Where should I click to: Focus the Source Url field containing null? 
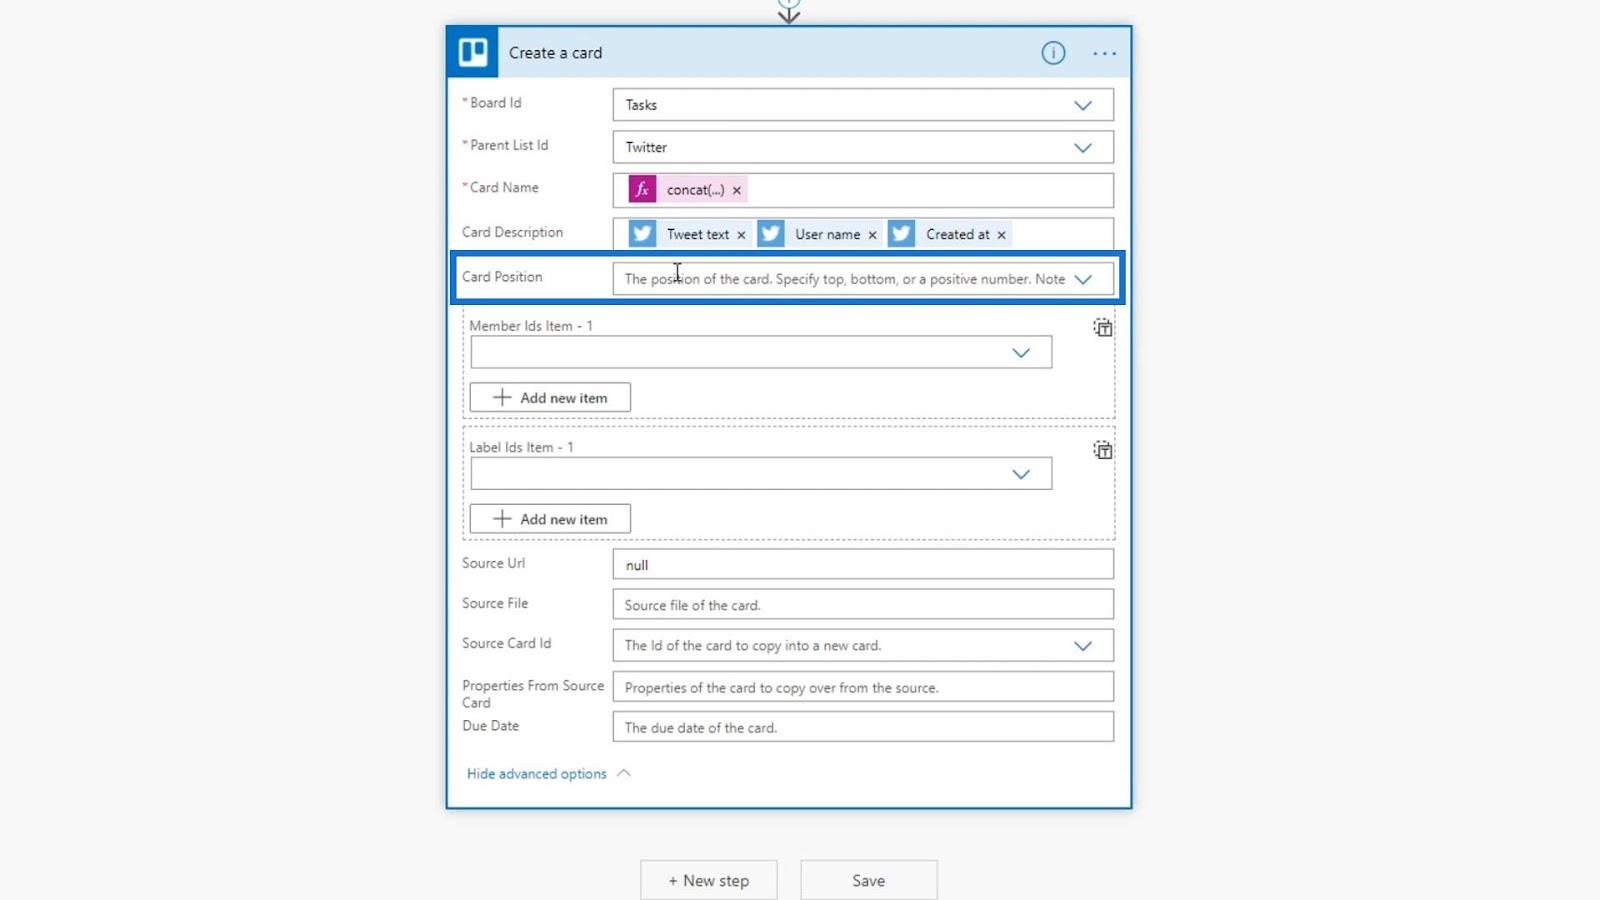(863, 564)
